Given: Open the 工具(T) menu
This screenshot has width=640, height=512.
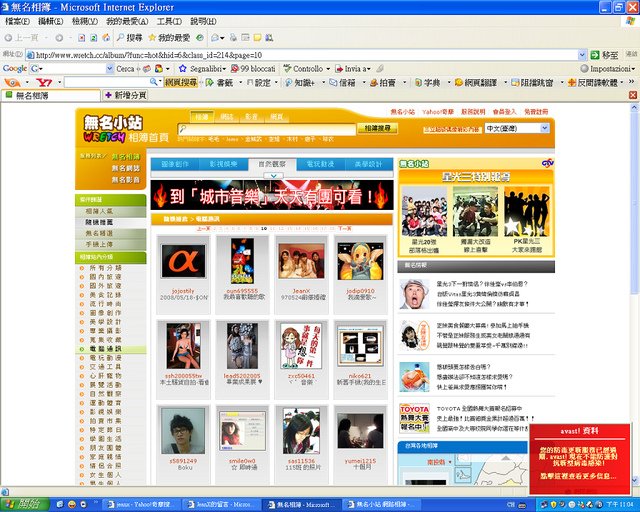Looking at the screenshot, I should click(x=169, y=21).
